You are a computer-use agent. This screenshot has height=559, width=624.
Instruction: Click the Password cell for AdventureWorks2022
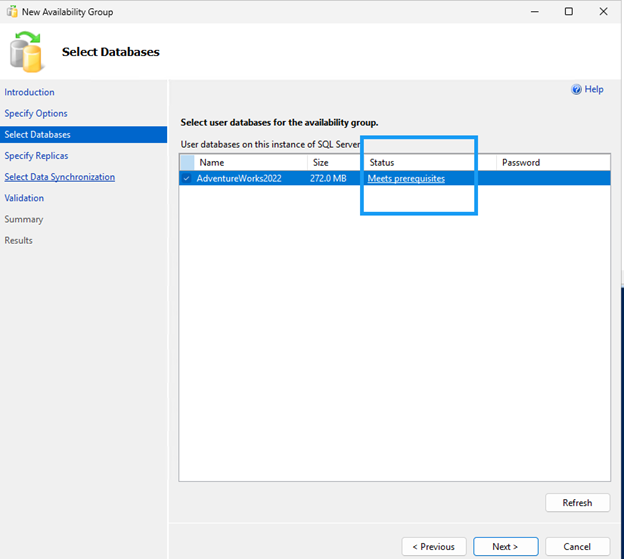[553, 178]
